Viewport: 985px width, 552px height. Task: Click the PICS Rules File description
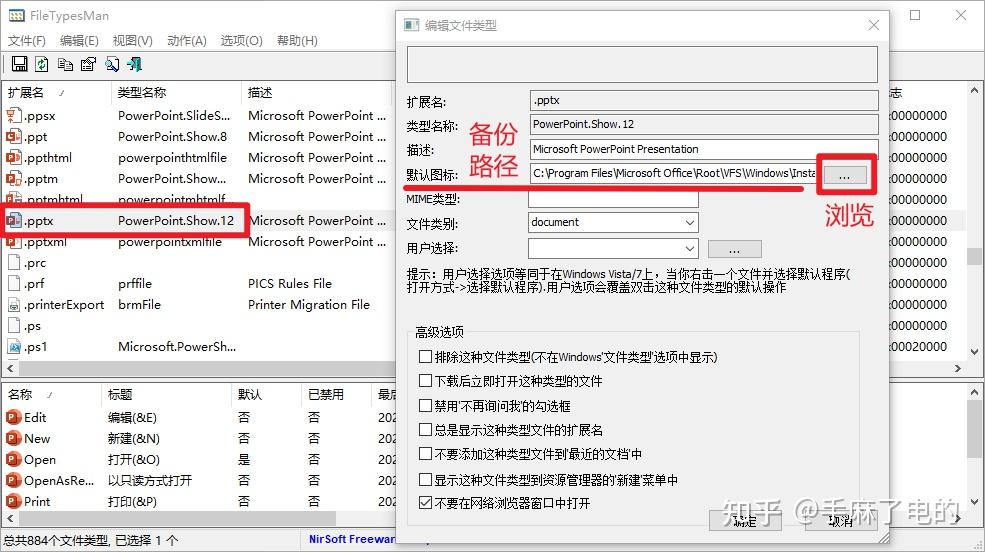click(x=290, y=283)
